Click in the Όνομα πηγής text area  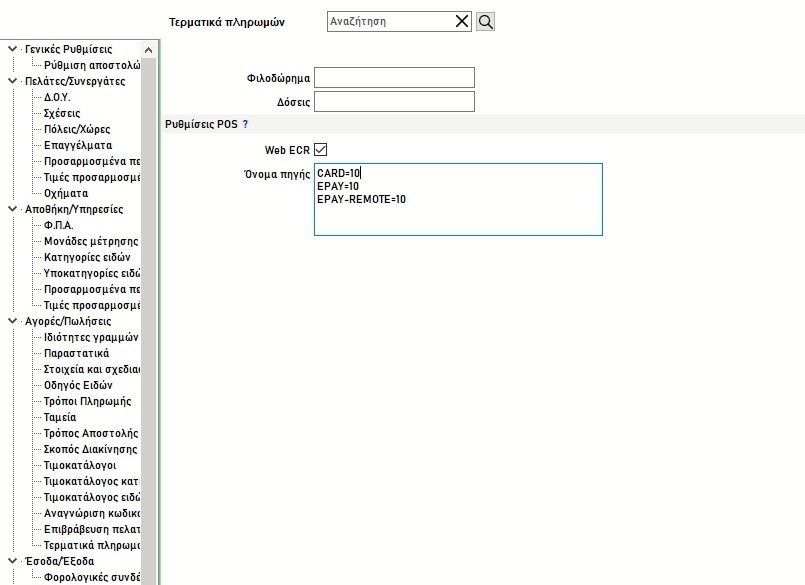click(x=458, y=200)
